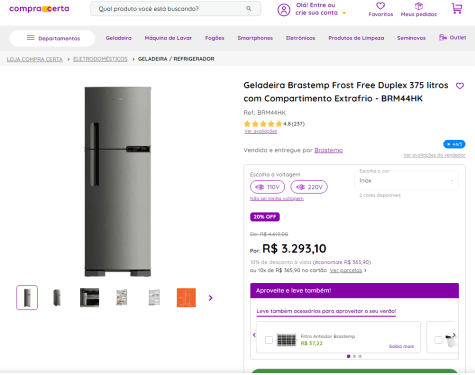Screen dimensions: 475x375
Task: Open the Outlet tag icon link
Action: coord(452,37)
